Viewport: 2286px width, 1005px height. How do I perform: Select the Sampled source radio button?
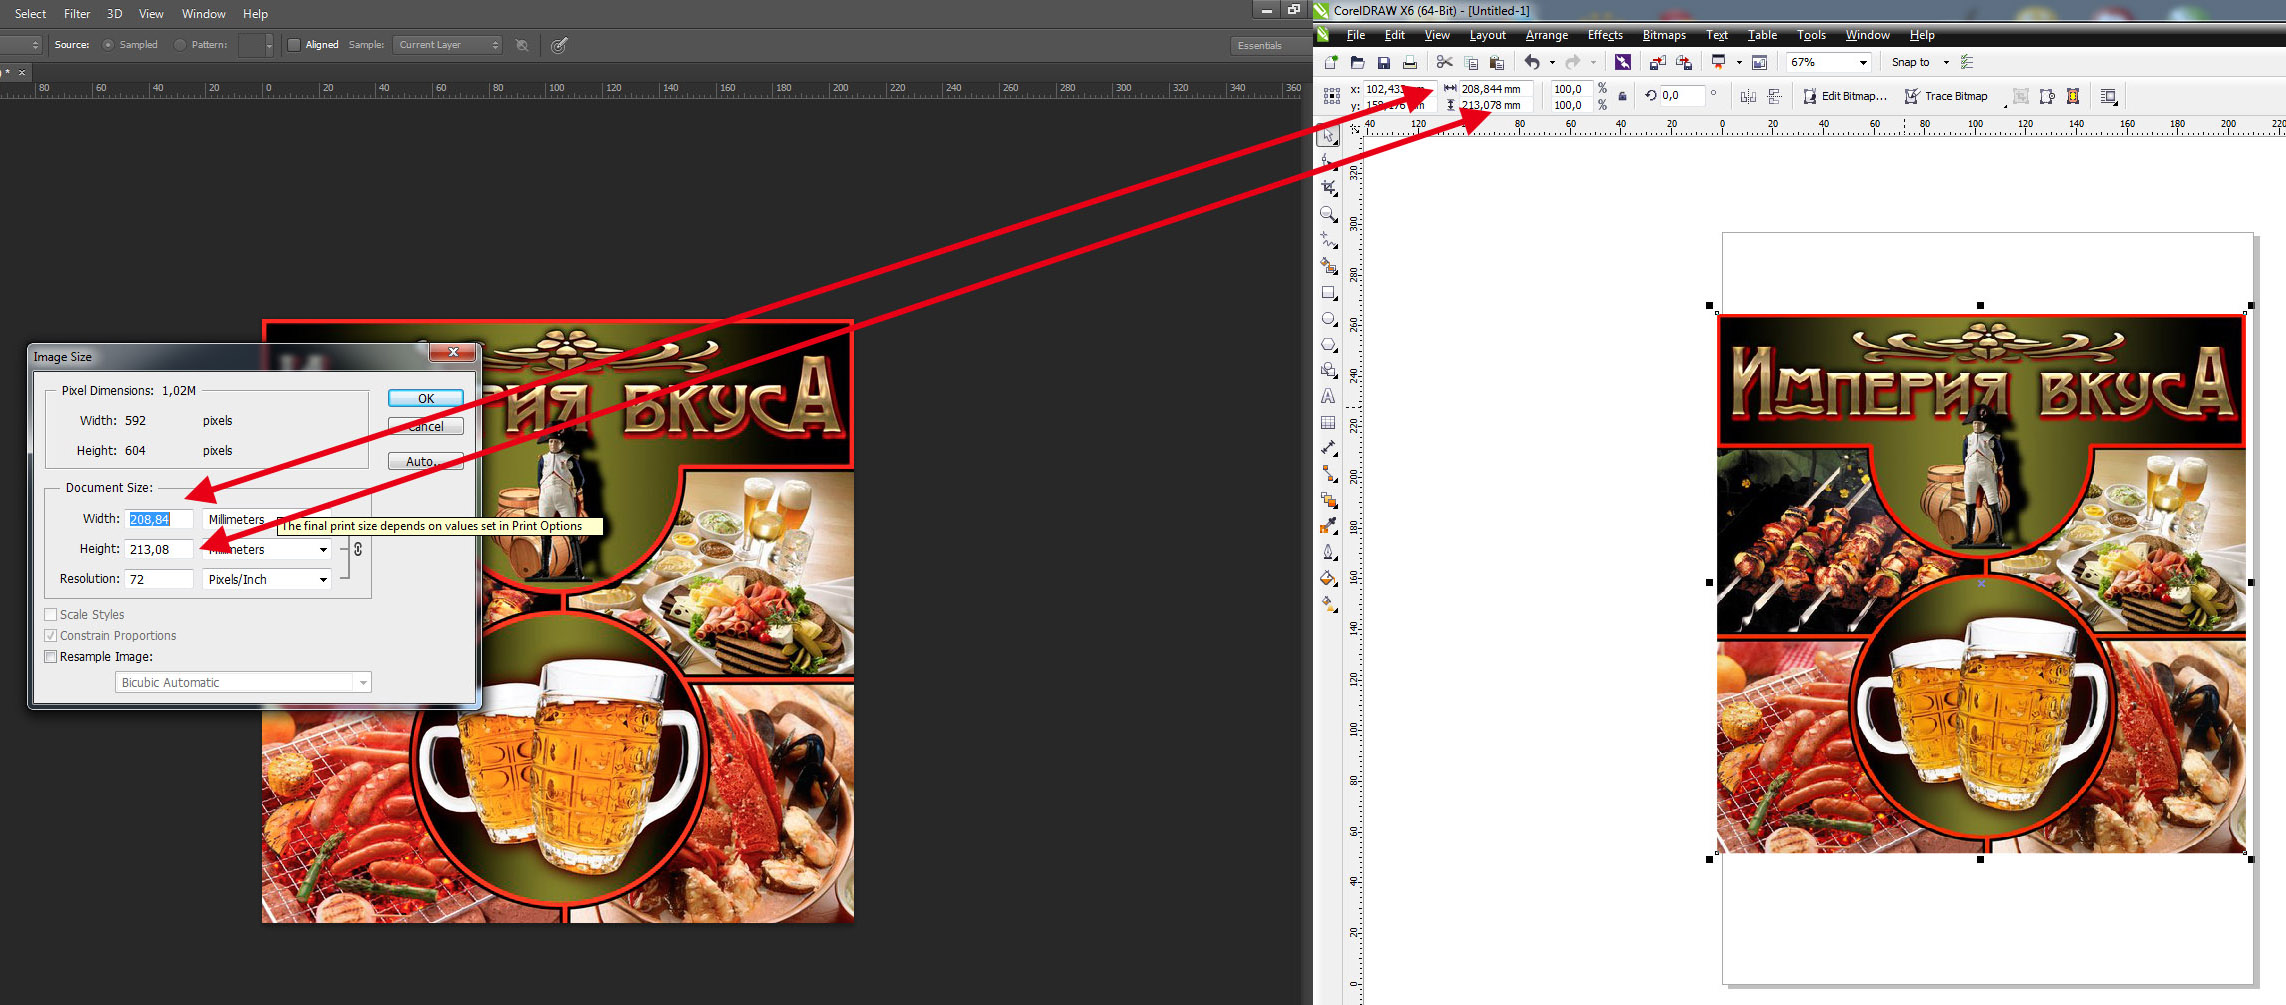tap(108, 45)
